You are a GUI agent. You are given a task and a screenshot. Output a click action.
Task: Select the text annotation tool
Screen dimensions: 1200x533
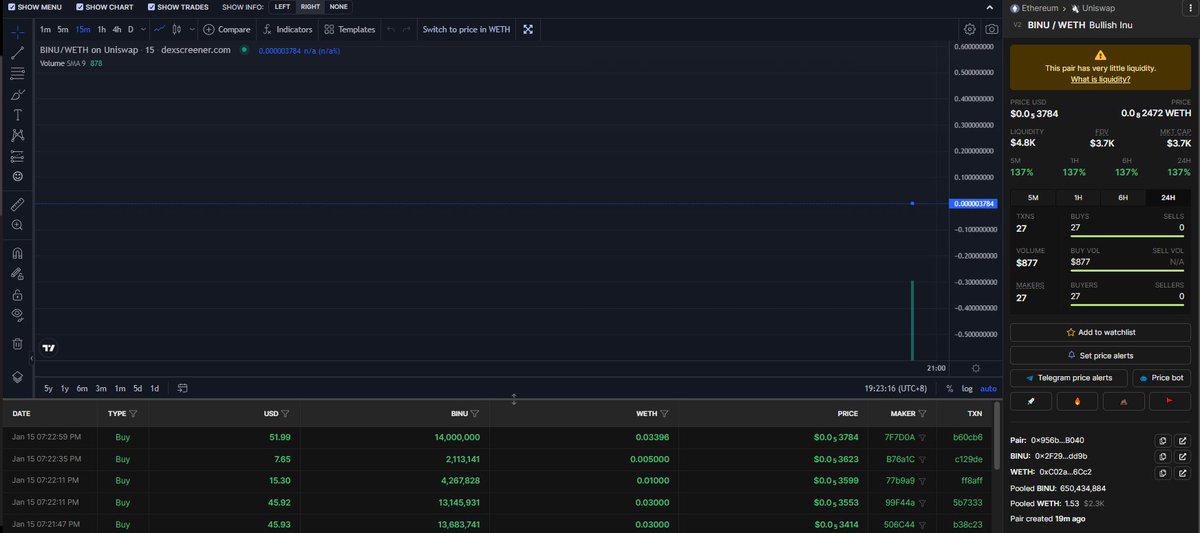[17, 115]
